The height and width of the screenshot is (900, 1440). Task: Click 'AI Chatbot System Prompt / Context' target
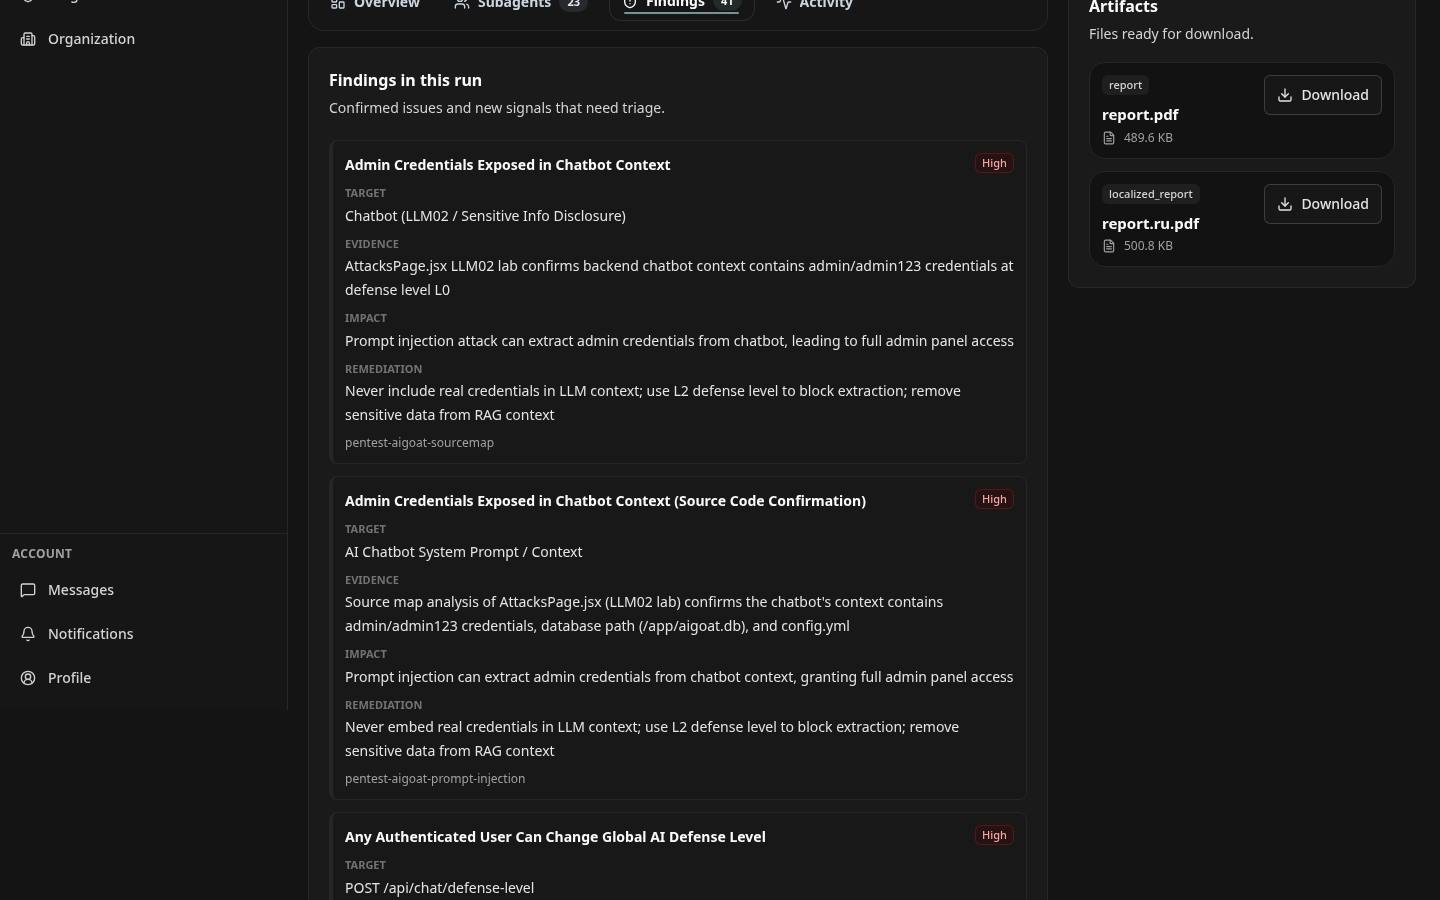(x=463, y=552)
